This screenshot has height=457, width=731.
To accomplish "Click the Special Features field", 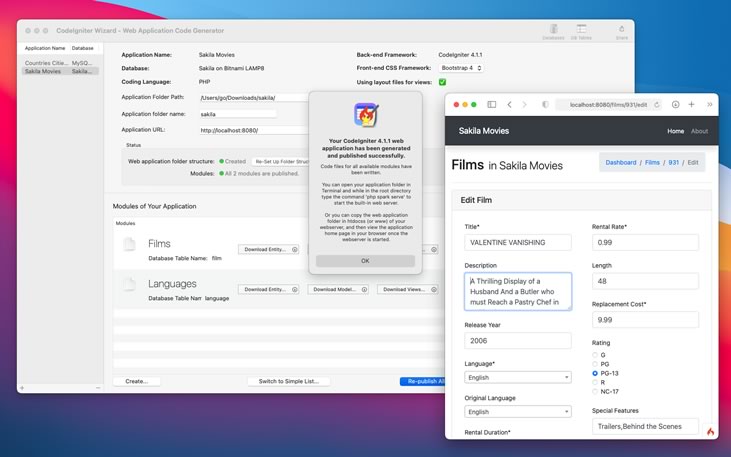I will (645, 426).
